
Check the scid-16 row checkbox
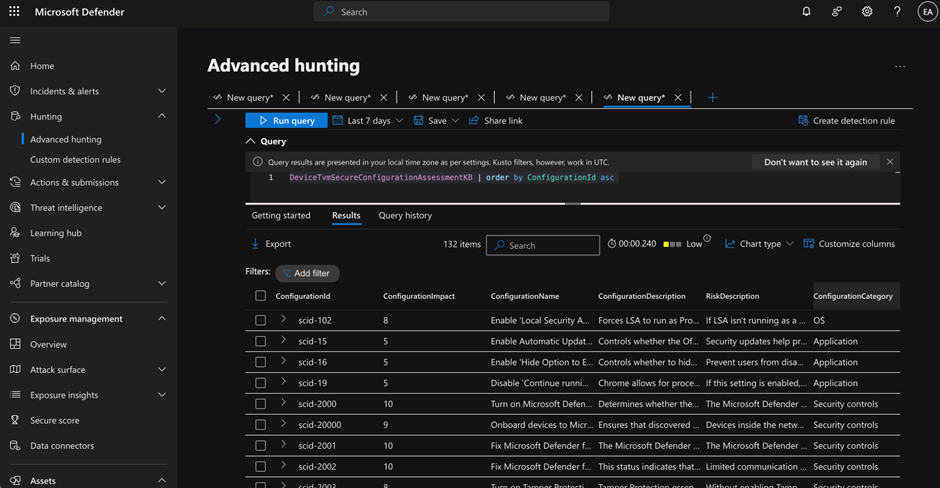click(260, 362)
